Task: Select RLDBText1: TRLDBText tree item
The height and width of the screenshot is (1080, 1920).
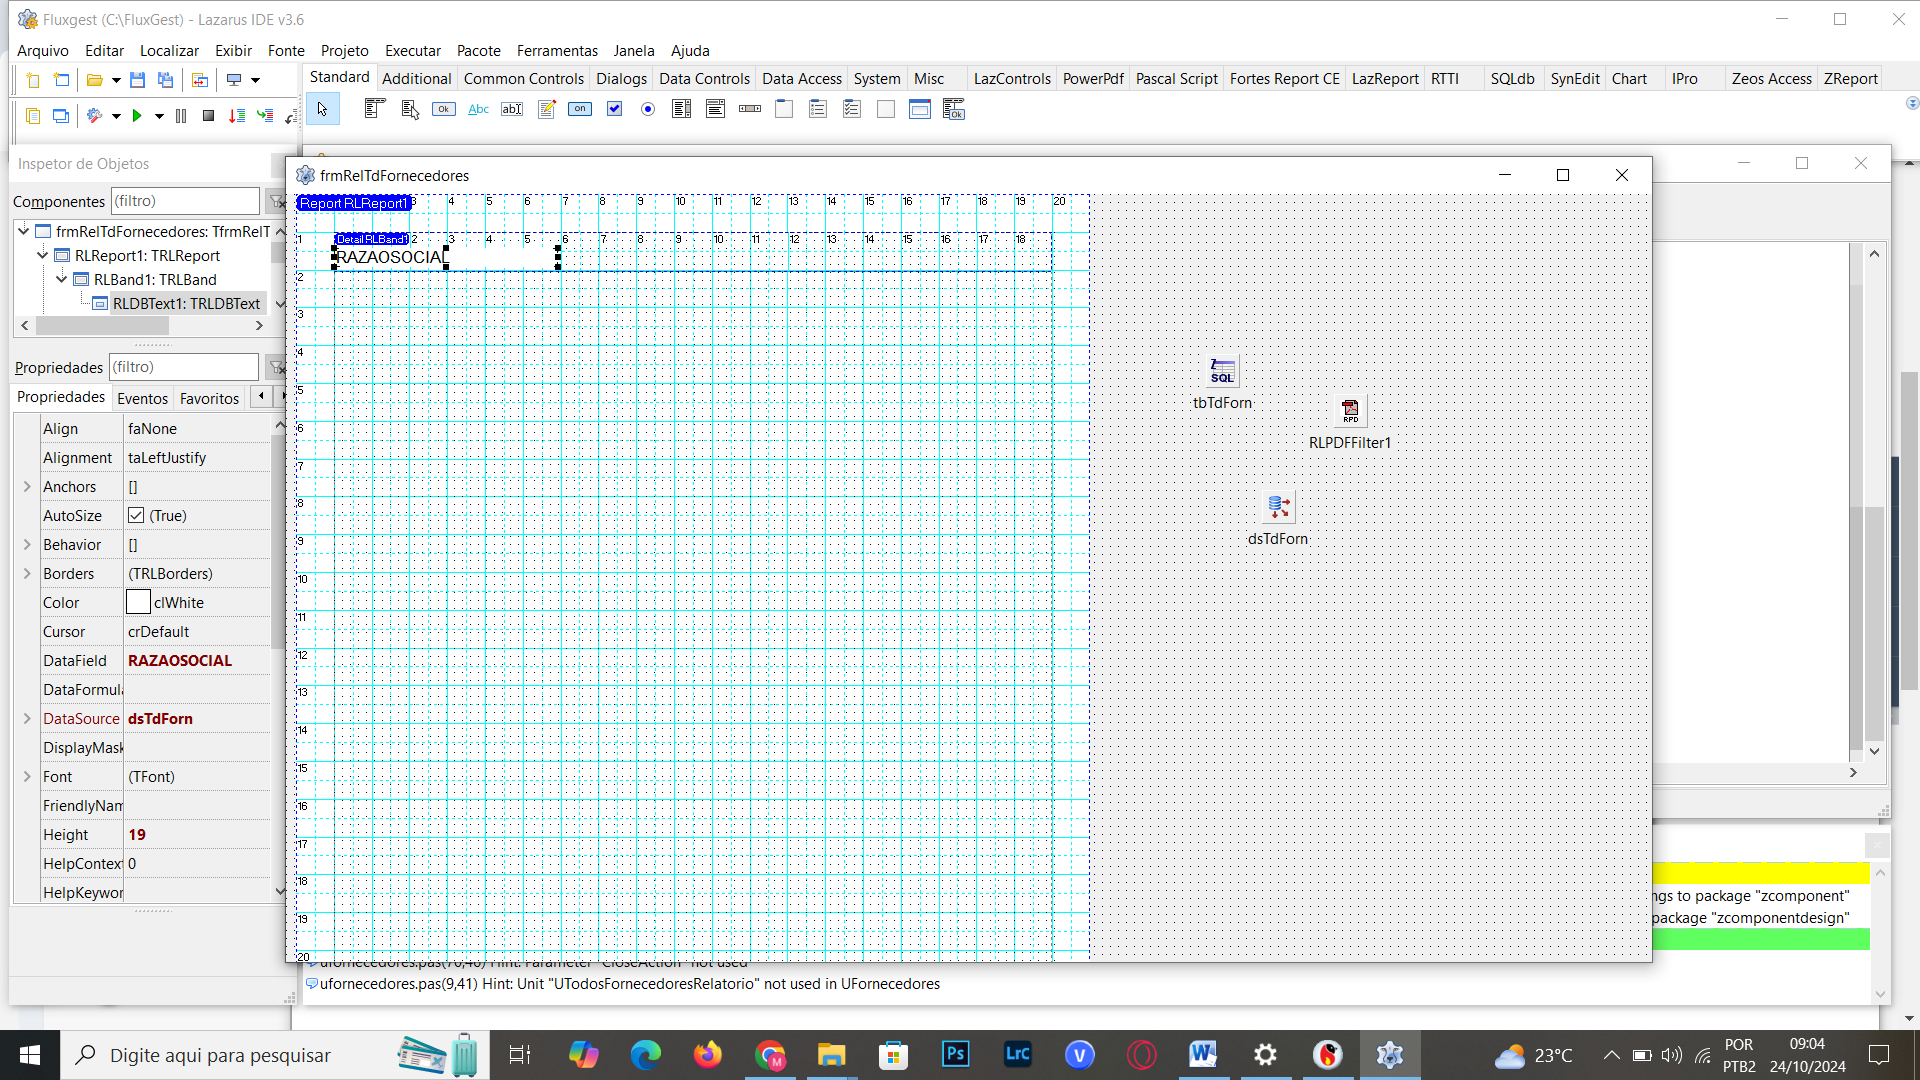Action: point(186,303)
